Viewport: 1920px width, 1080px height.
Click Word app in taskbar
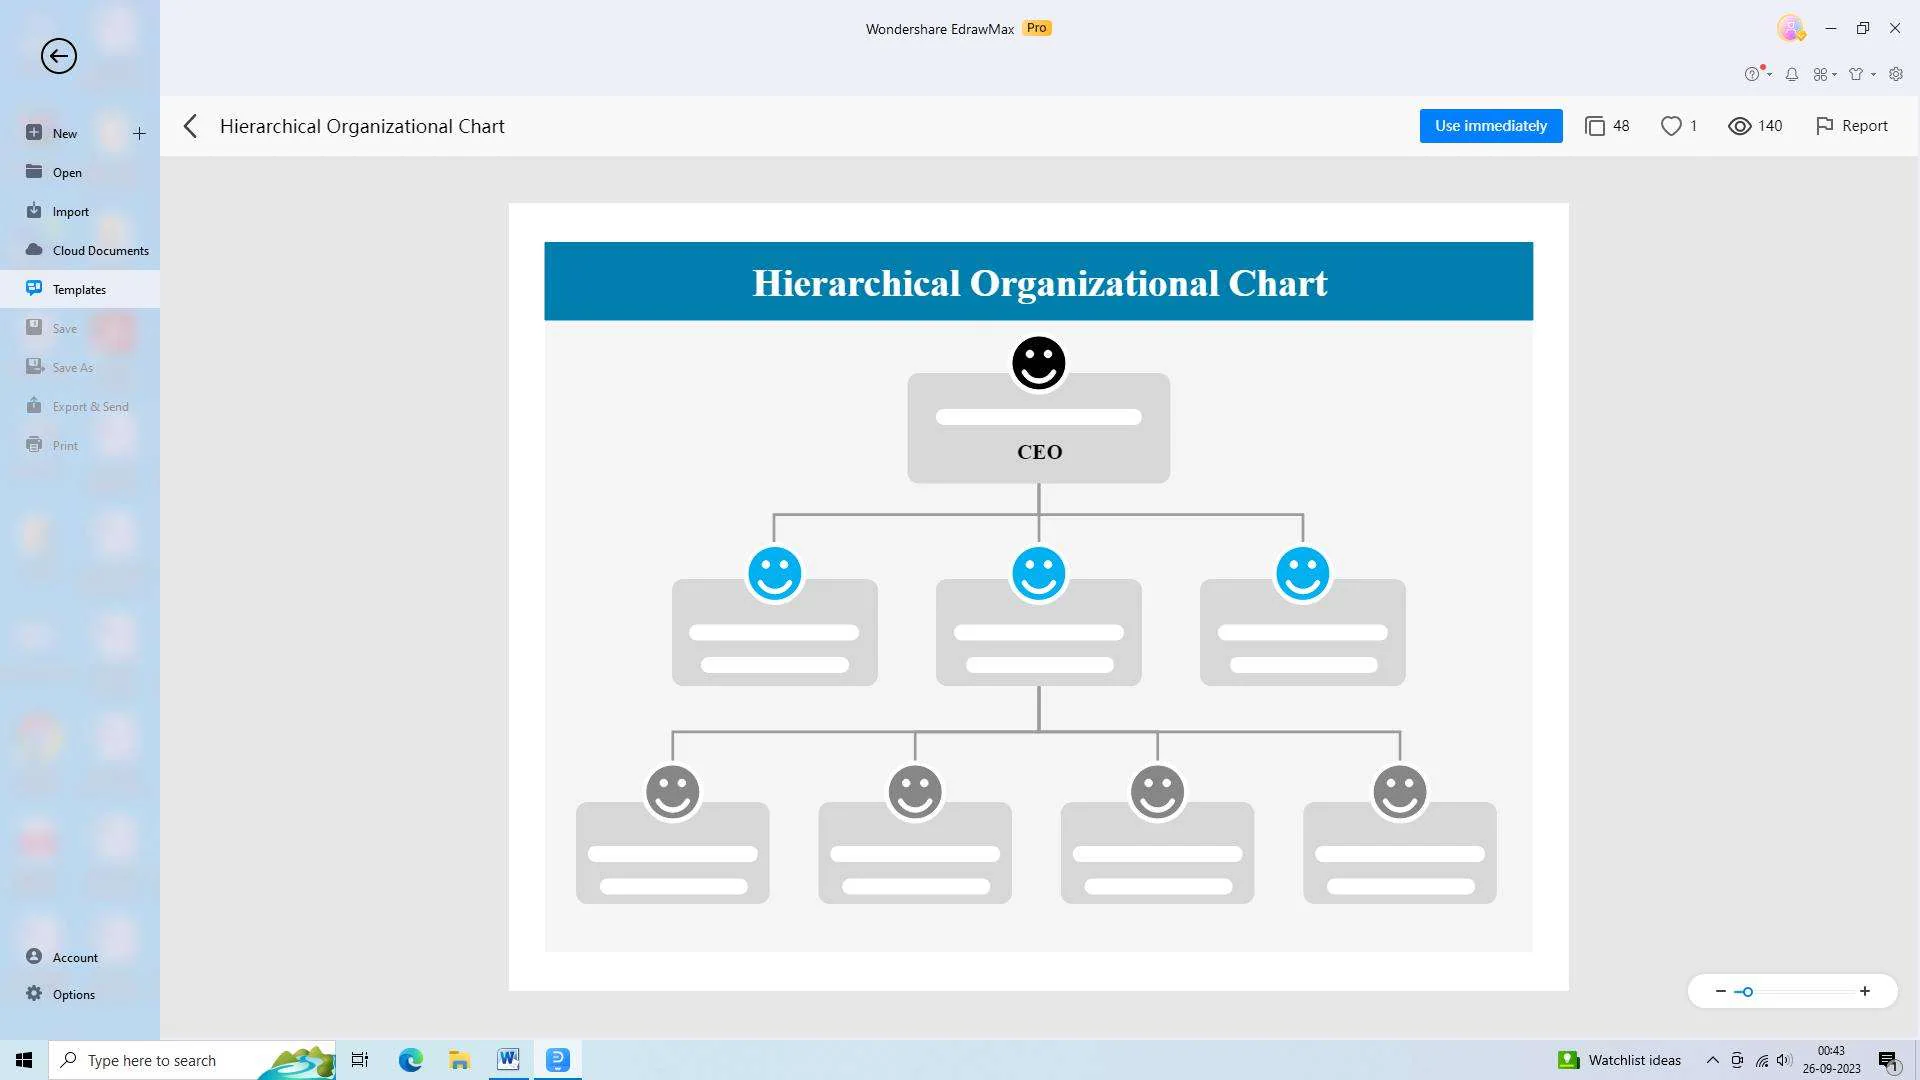pyautogui.click(x=509, y=1060)
